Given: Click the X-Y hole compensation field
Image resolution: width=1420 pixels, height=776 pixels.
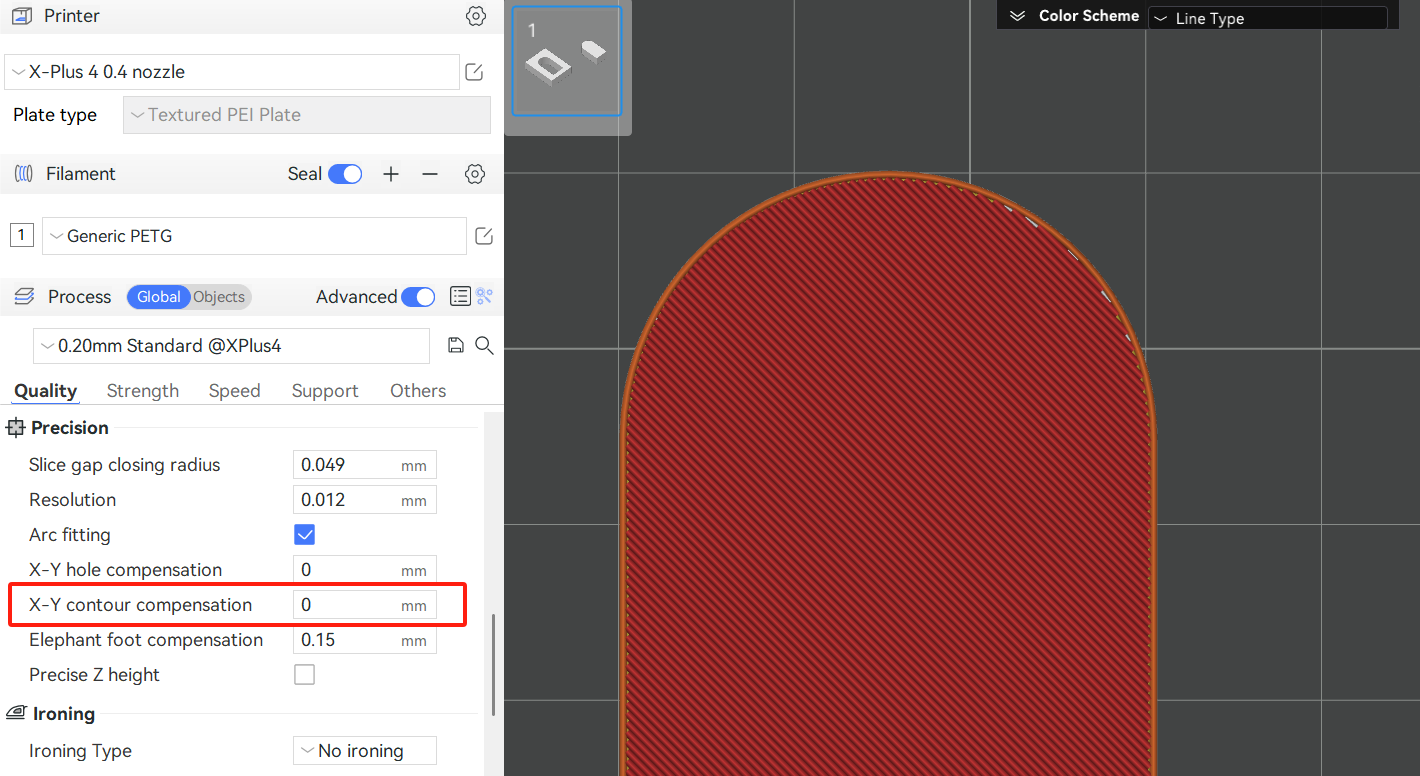Looking at the screenshot, I should tap(364, 570).
